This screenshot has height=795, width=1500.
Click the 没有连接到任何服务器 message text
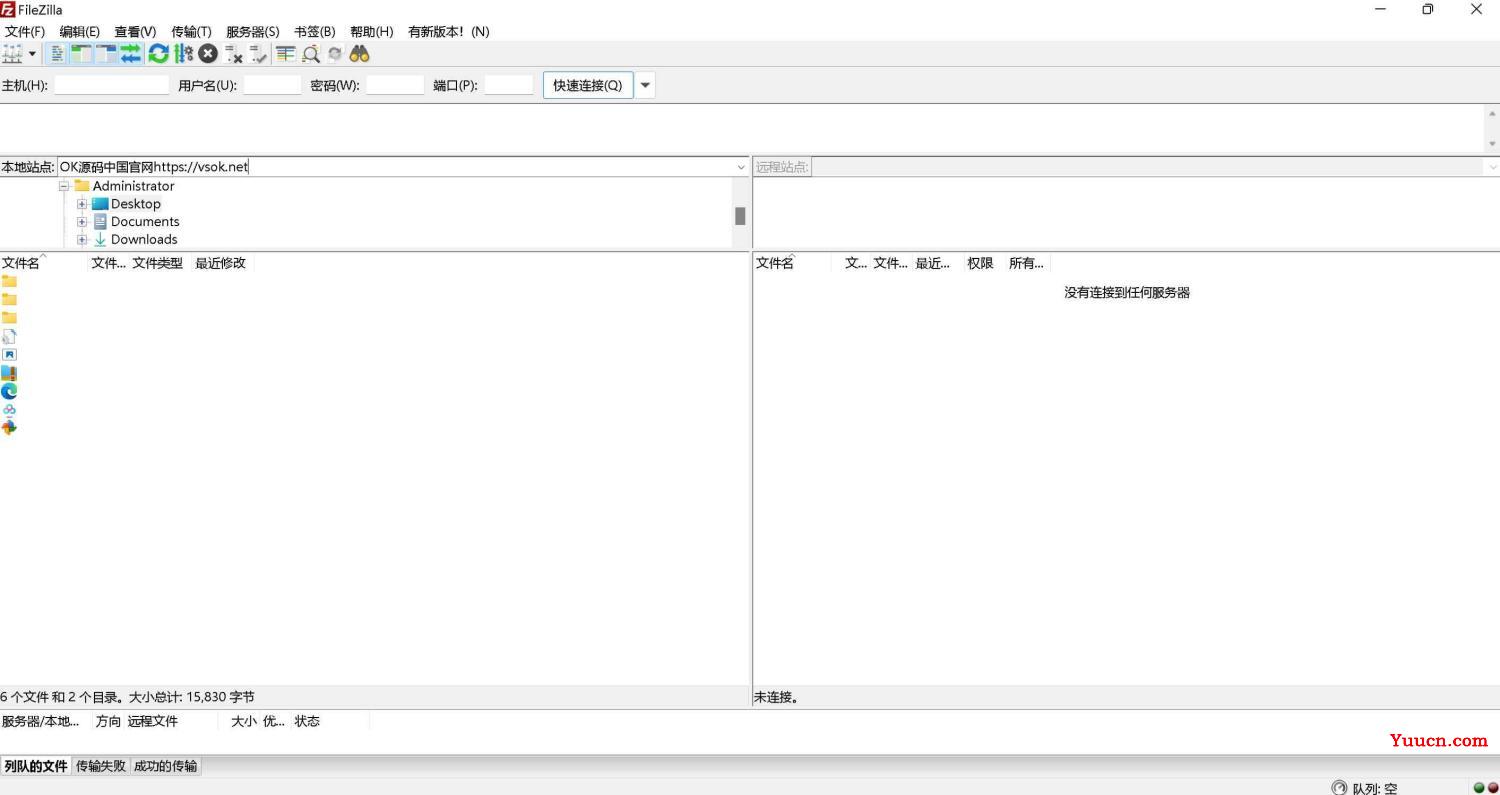pyautogui.click(x=1127, y=293)
